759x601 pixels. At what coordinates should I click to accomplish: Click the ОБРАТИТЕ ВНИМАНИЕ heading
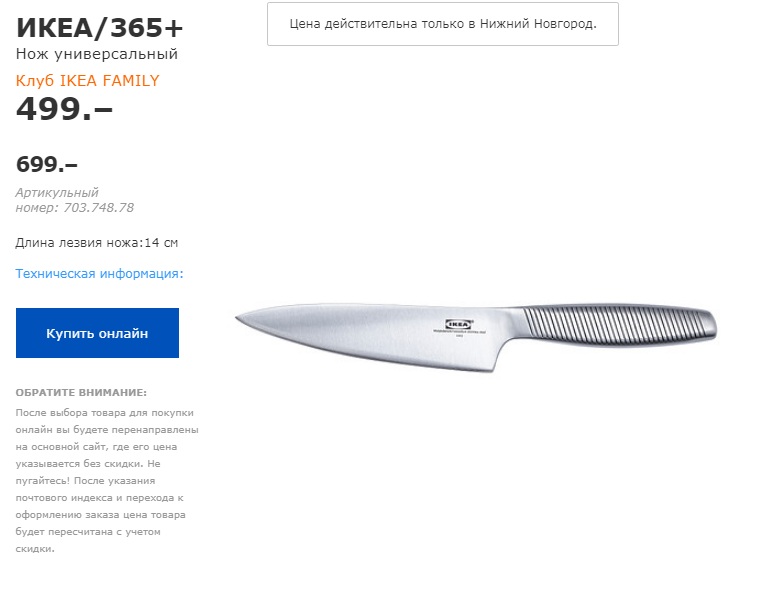(x=81, y=392)
